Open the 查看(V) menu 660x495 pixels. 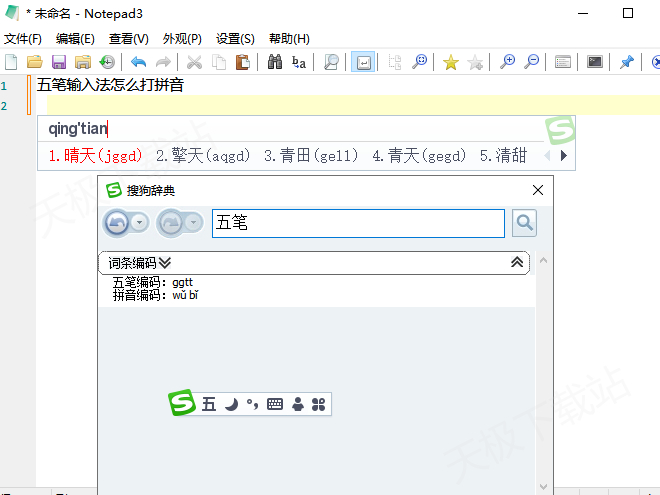pyautogui.click(x=128, y=39)
